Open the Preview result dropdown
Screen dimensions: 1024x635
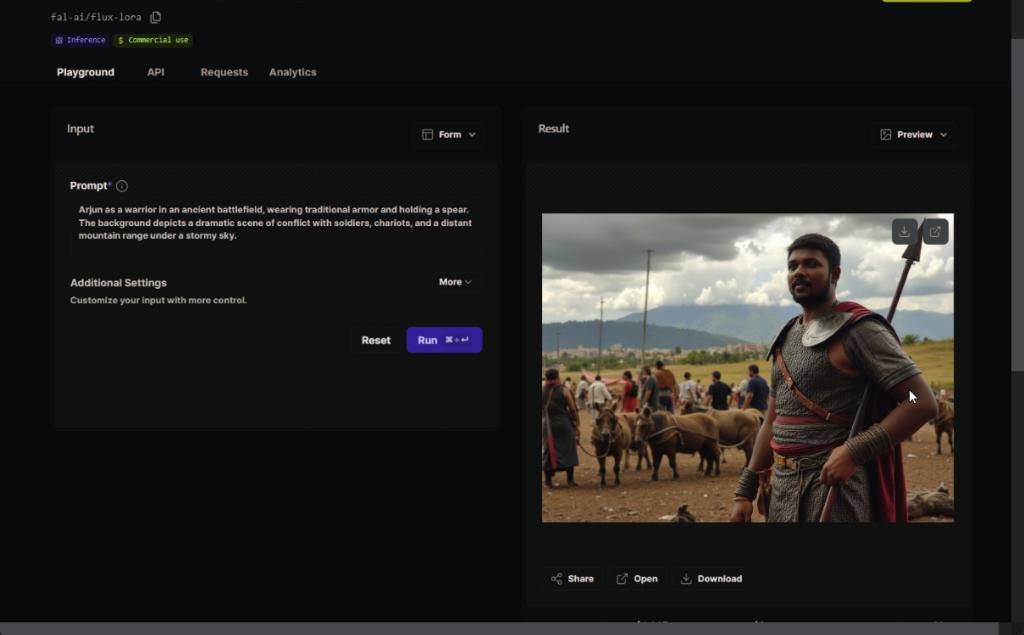(913, 135)
